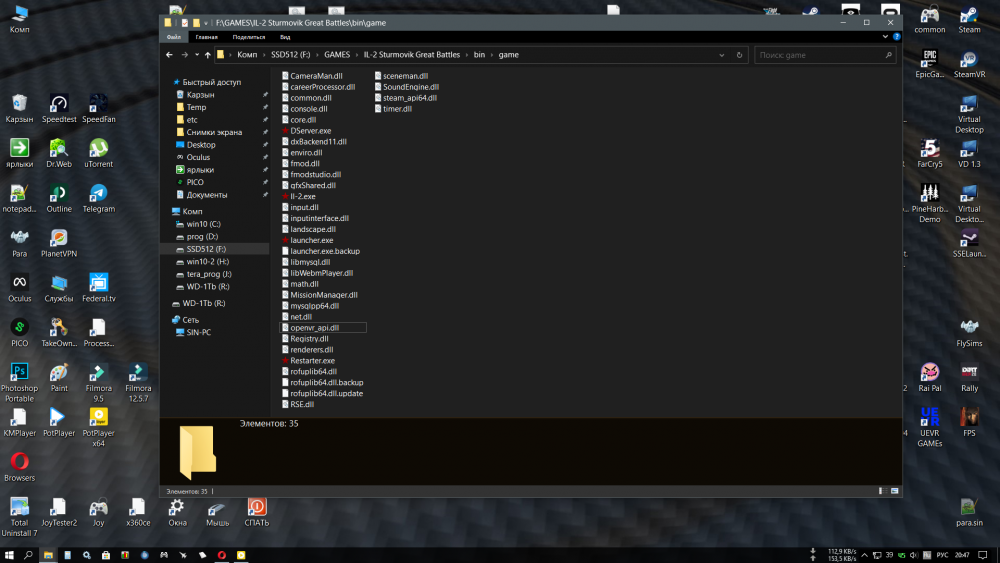
Task: Open the СПАТЬ desktop shortcut
Action: (256, 512)
